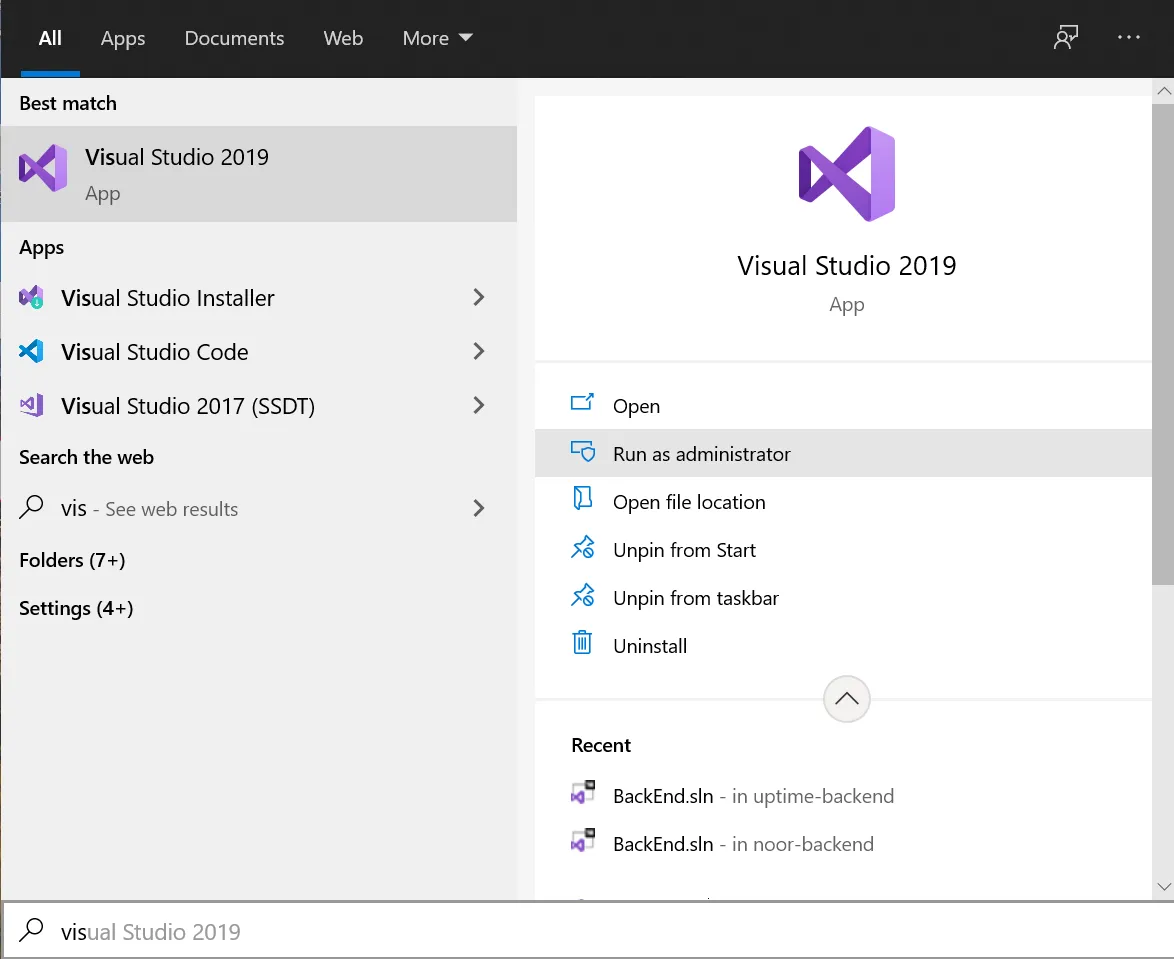Expand Visual Studio Code submenu arrow
This screenshot has height=959, width=1174.
click(479, 352)
